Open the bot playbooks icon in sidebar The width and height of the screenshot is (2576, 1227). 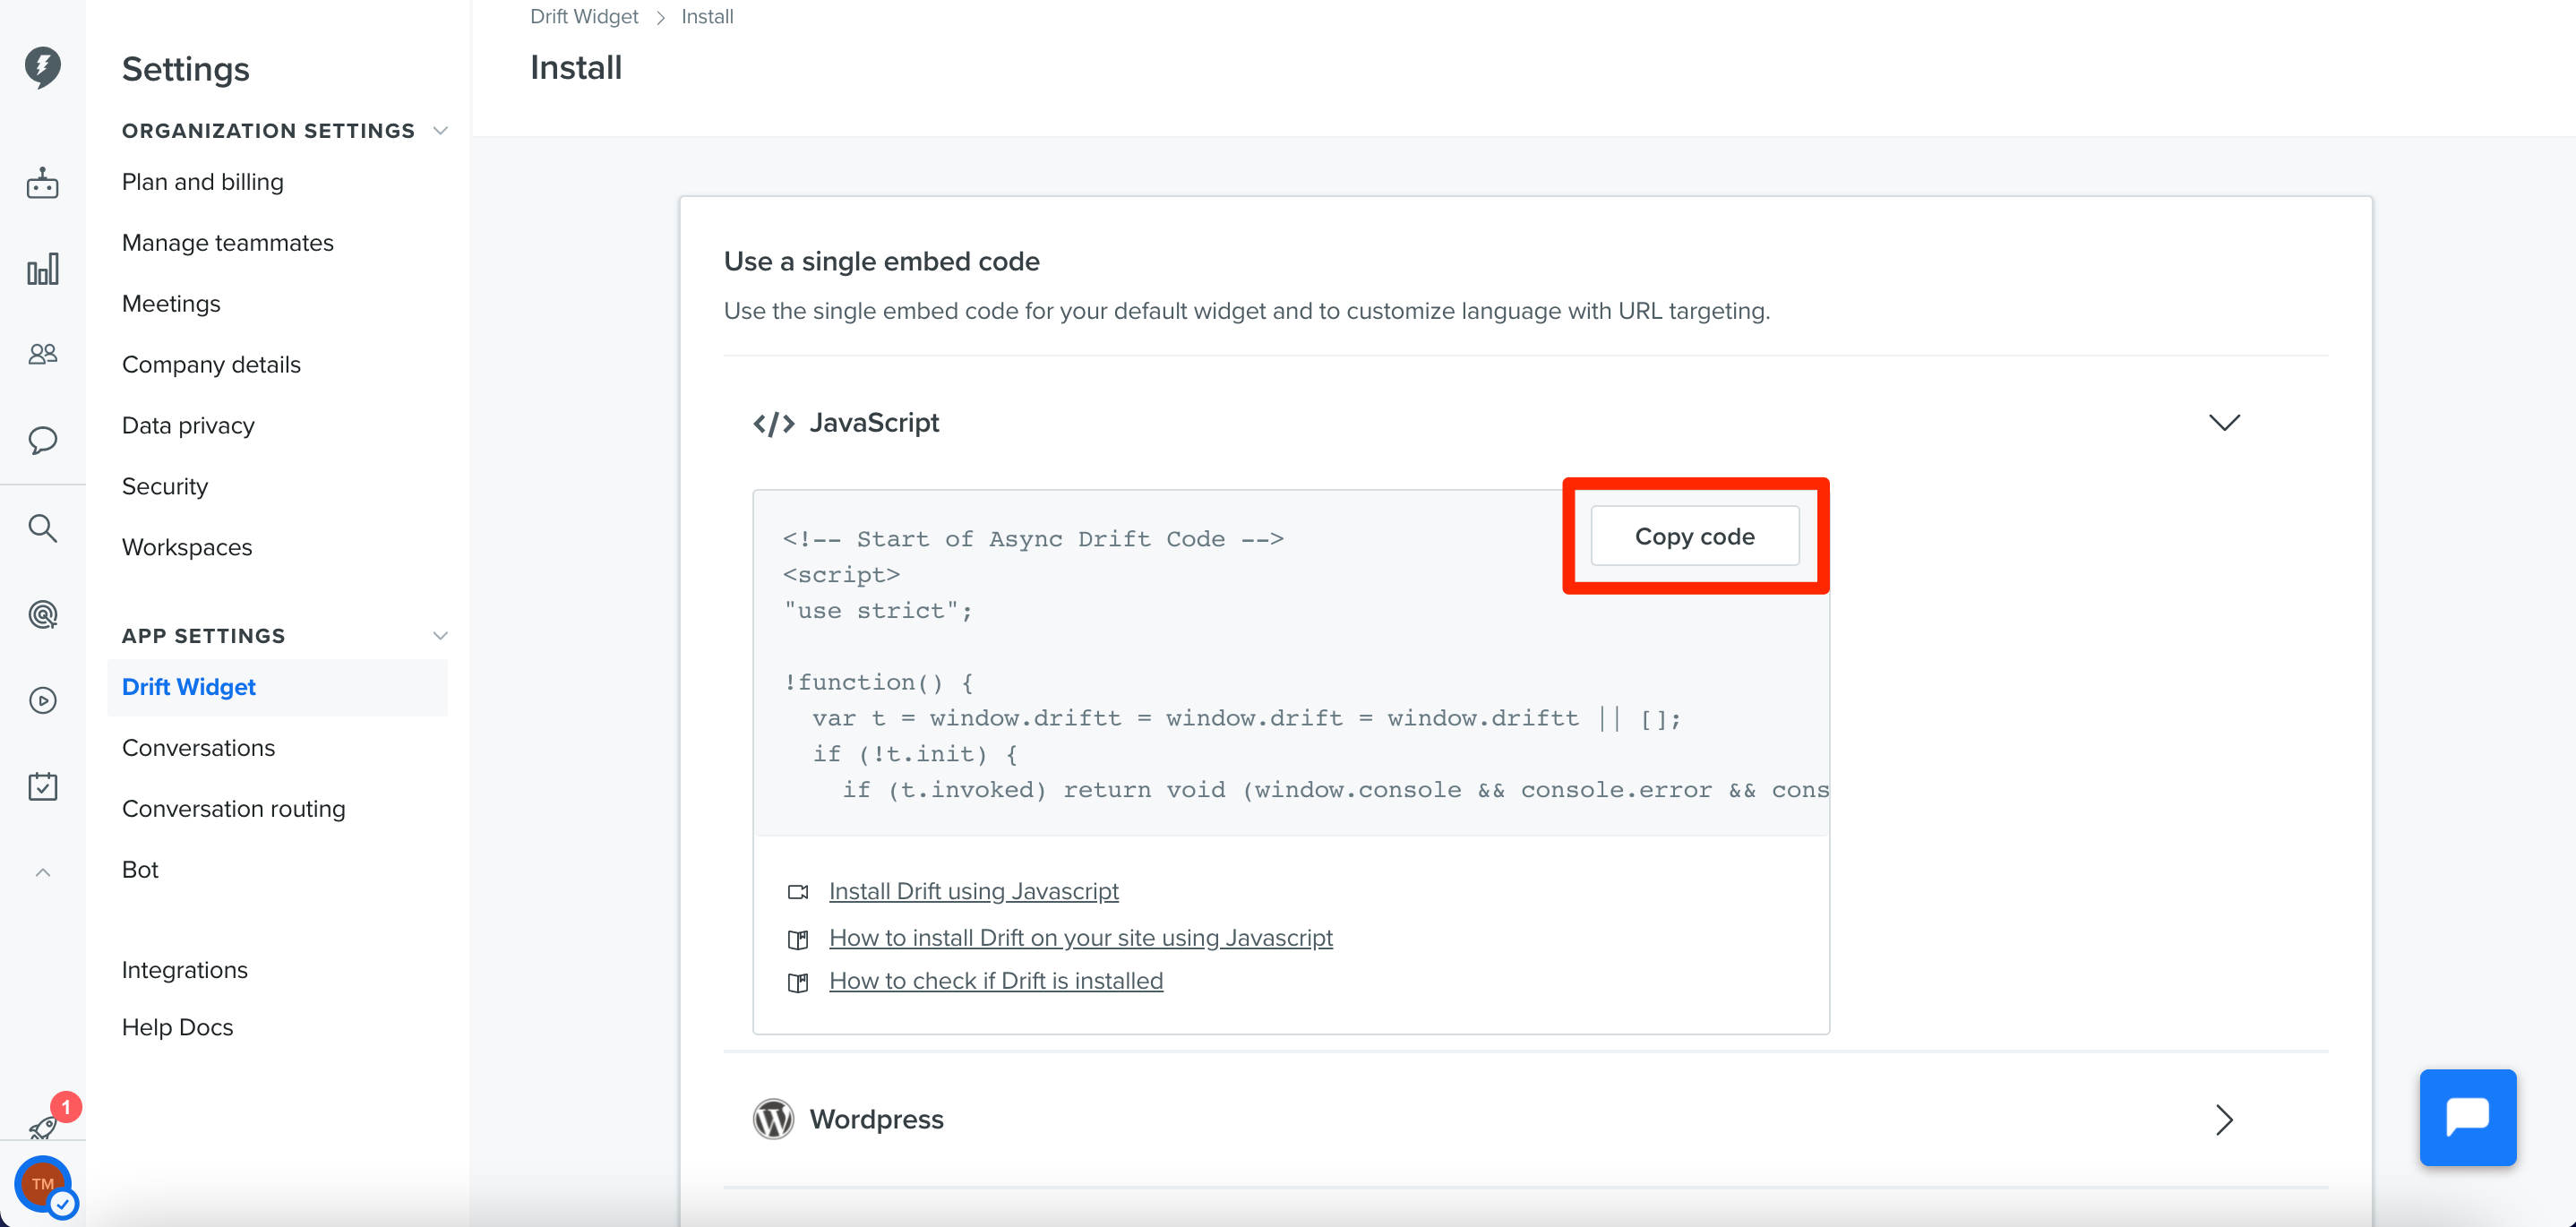[x=42, y=183]
